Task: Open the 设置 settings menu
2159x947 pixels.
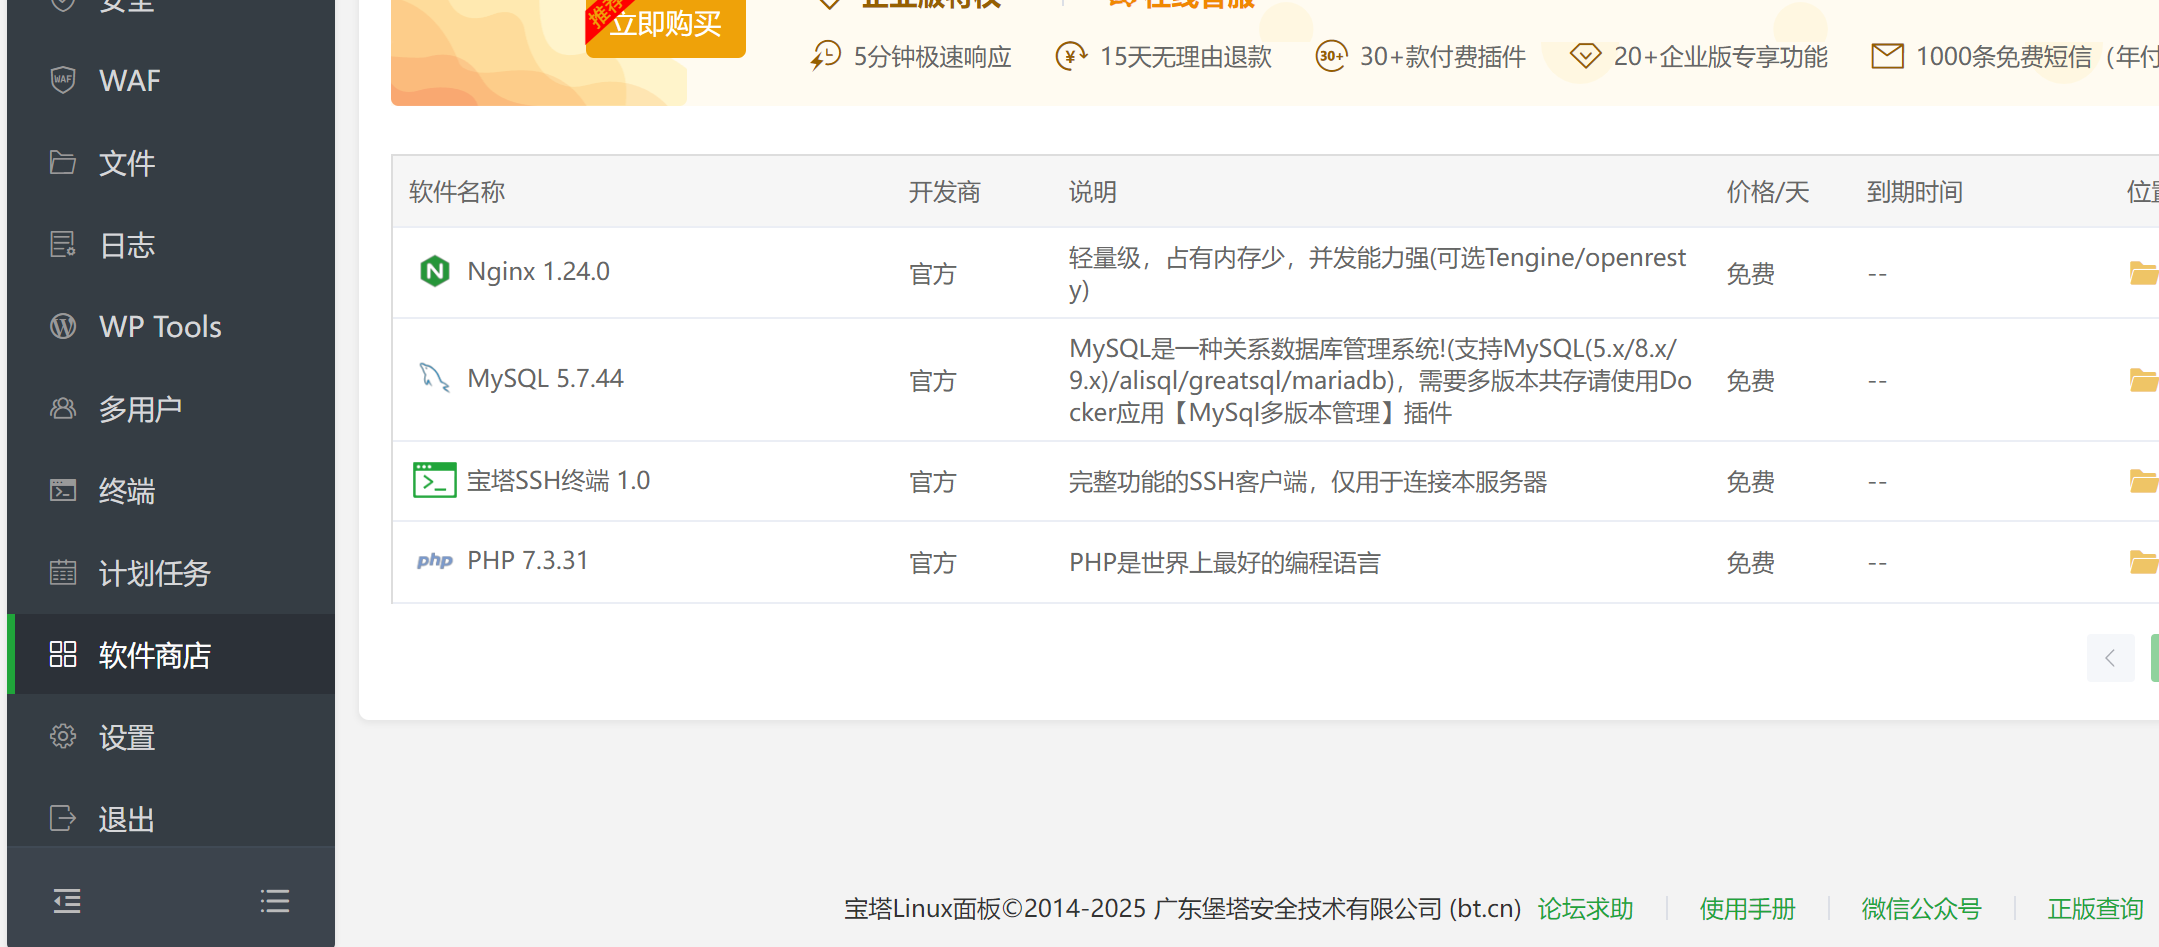Action: 171,737
